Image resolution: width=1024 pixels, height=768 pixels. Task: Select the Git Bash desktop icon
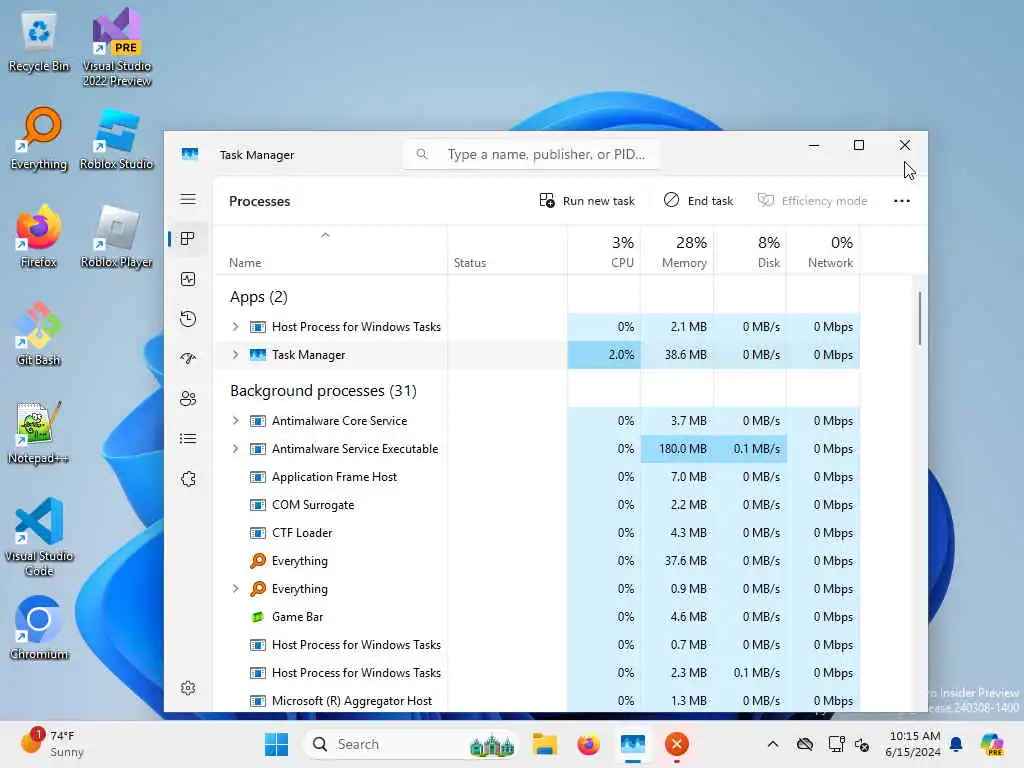39,334
